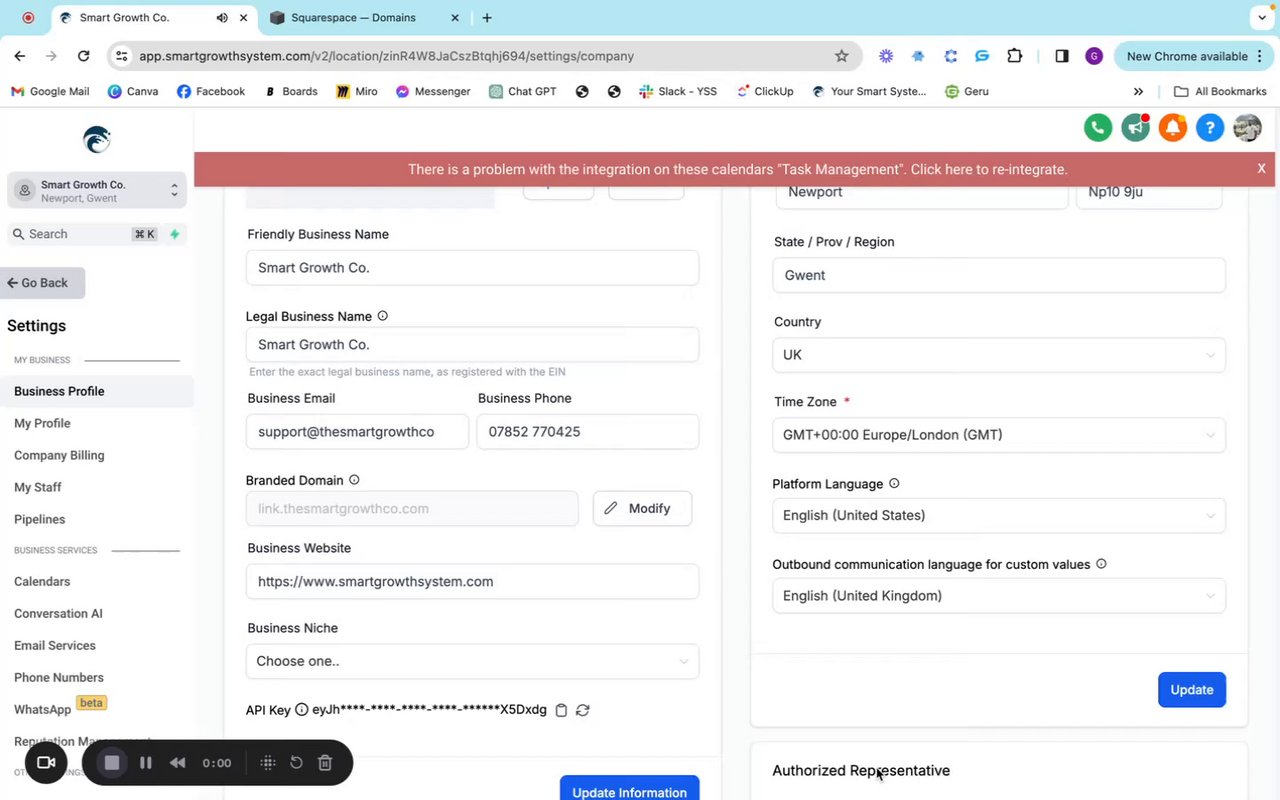Stop the screen recording
This screenshot has height=800, width=1280.
[x=112, y=763]
